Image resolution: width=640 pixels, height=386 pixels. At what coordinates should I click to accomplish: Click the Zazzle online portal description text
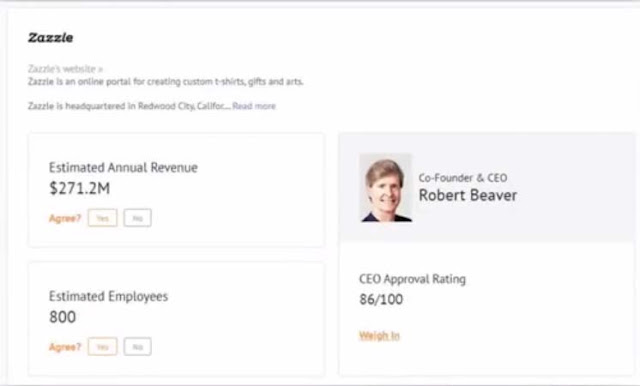click(166, 82)
